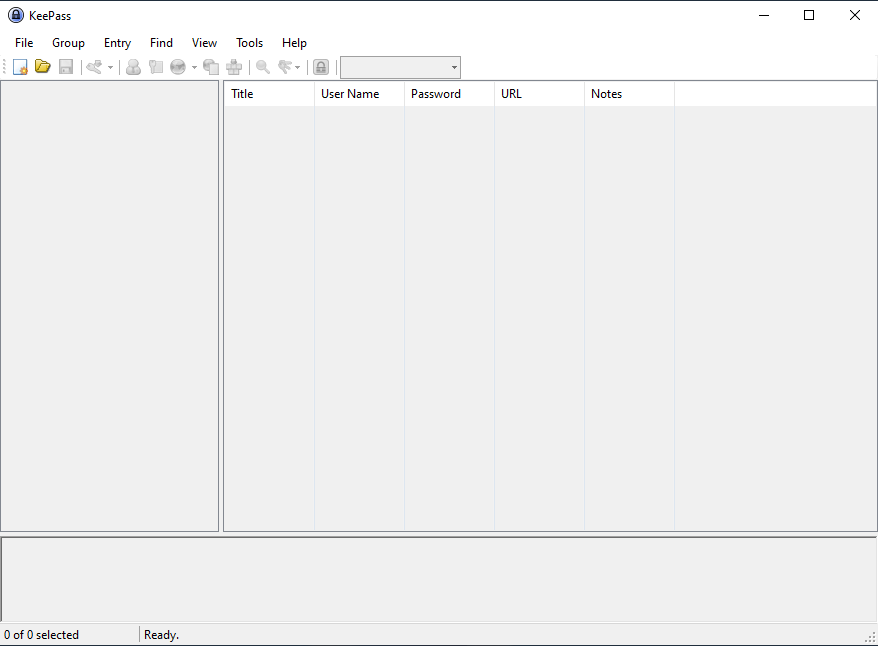878x646 pixels.
Task: Click the Copy Password icon
Action: (155, 67)
